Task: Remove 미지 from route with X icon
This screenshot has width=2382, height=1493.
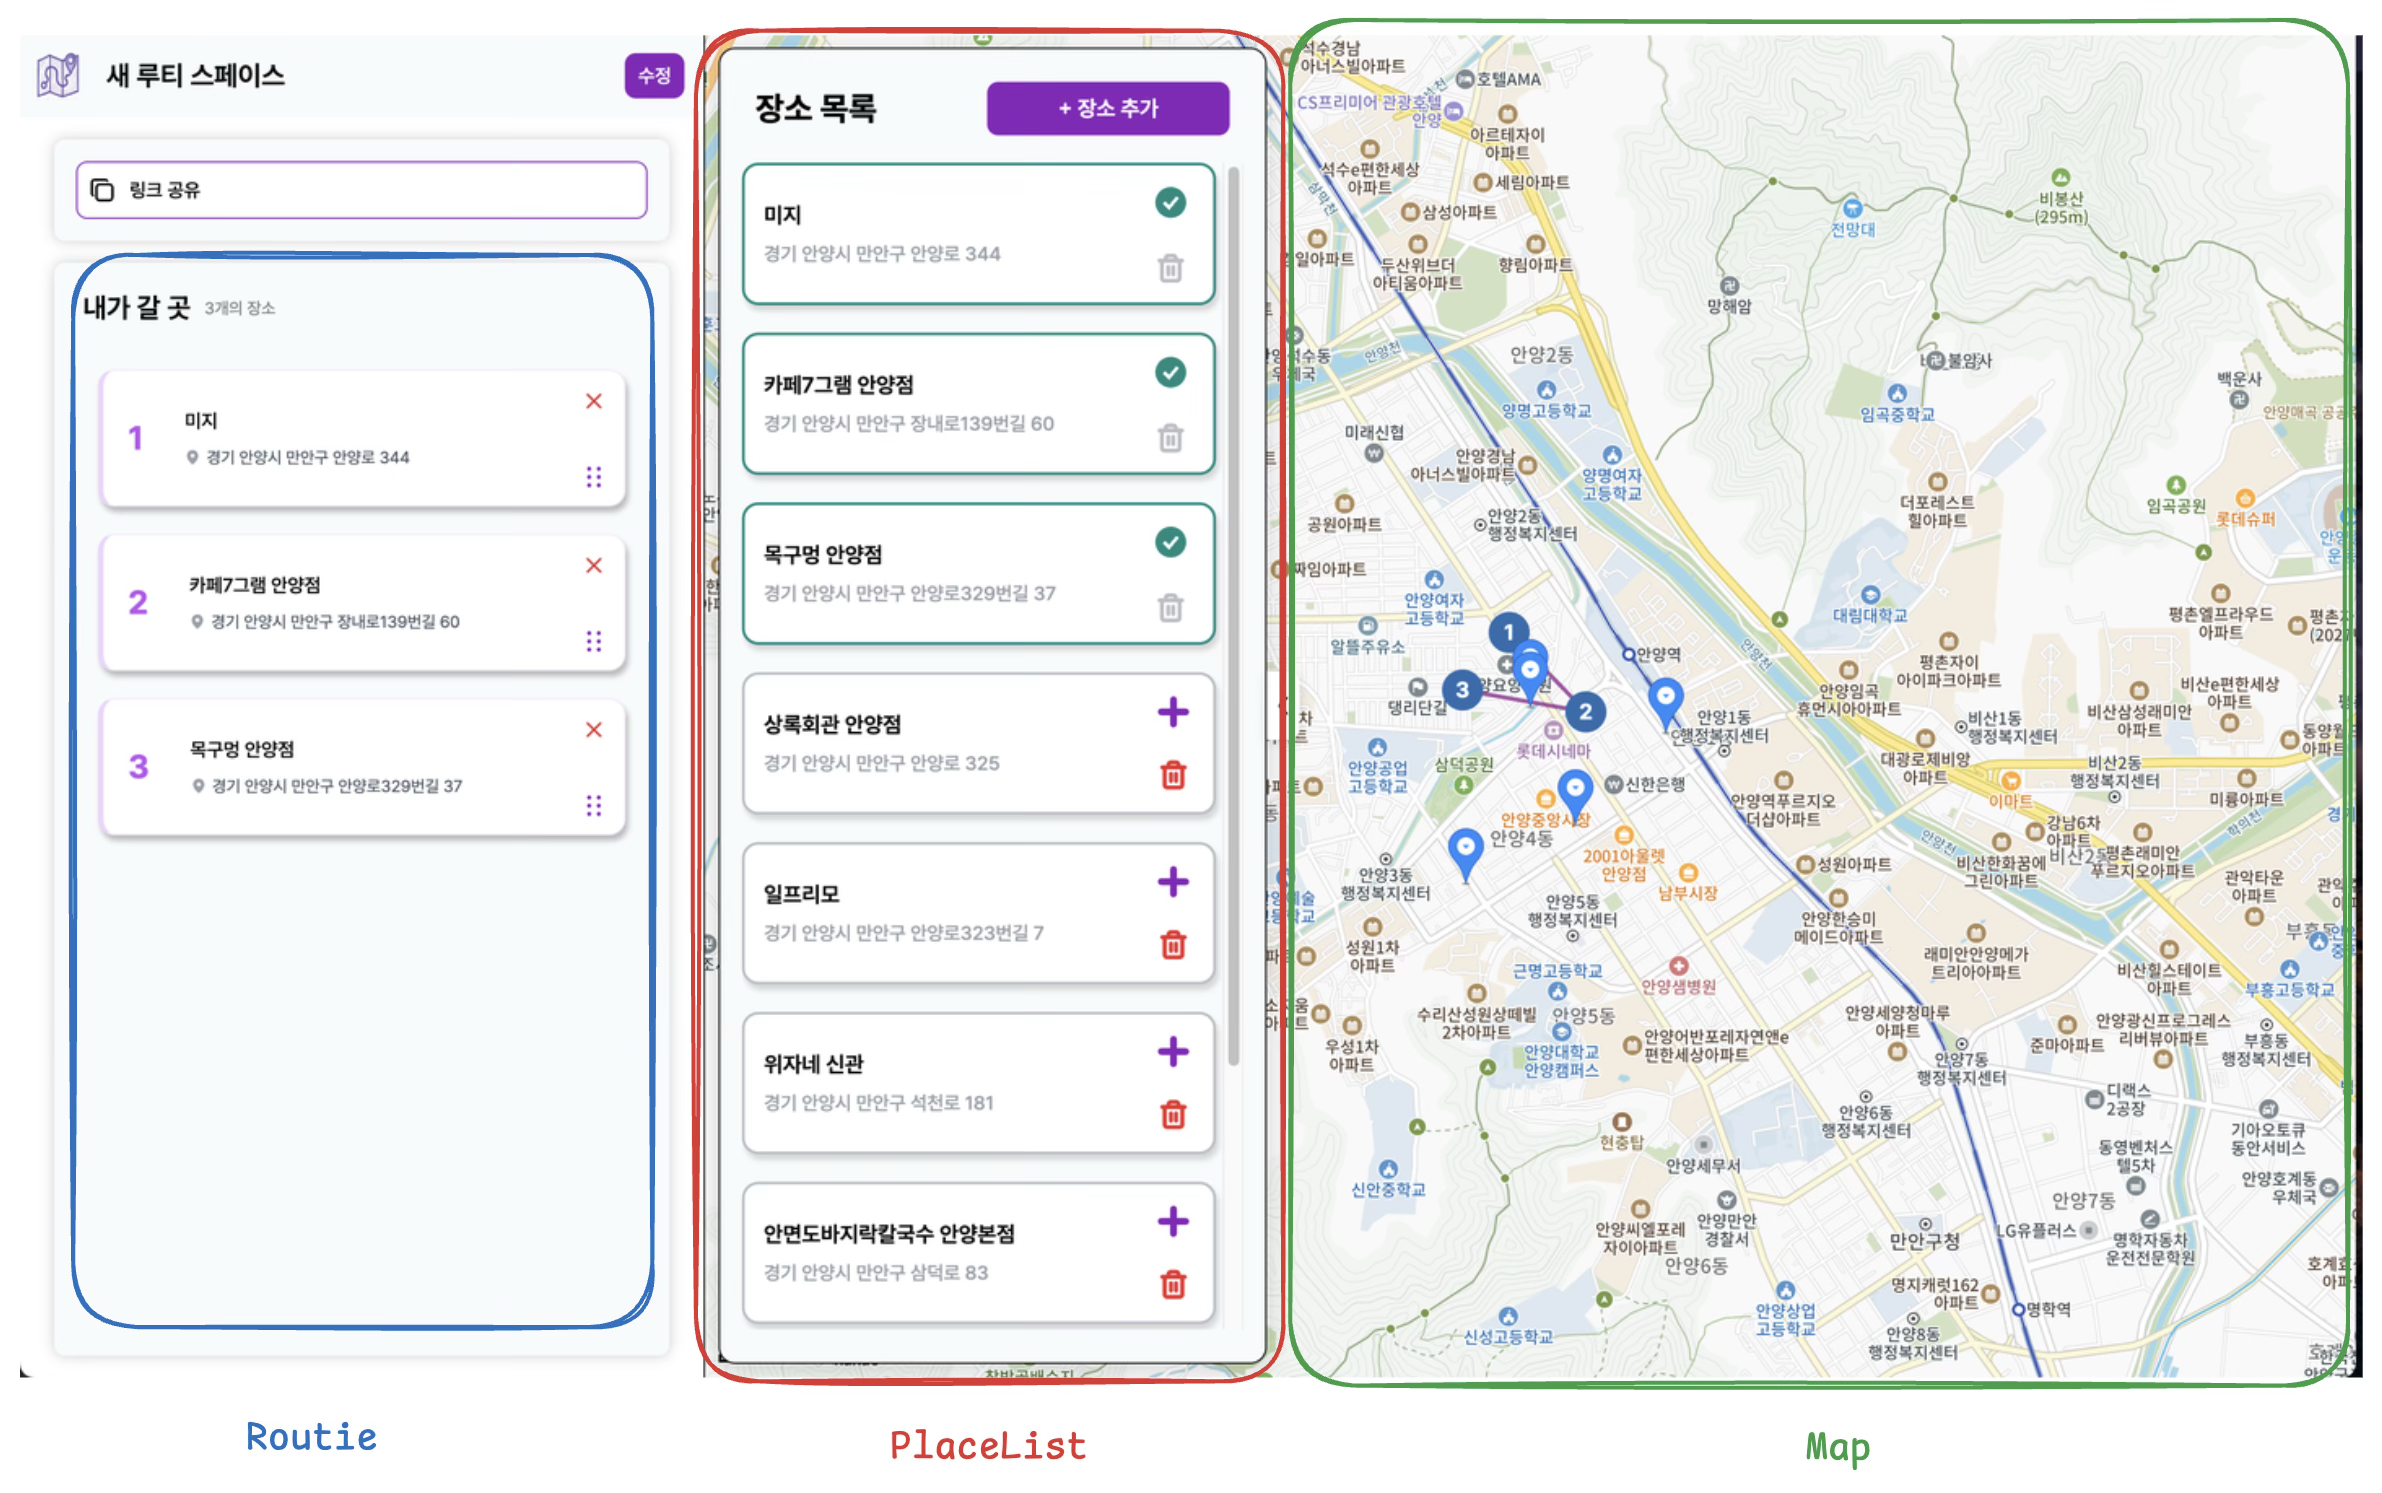Action: coord(594,401)
